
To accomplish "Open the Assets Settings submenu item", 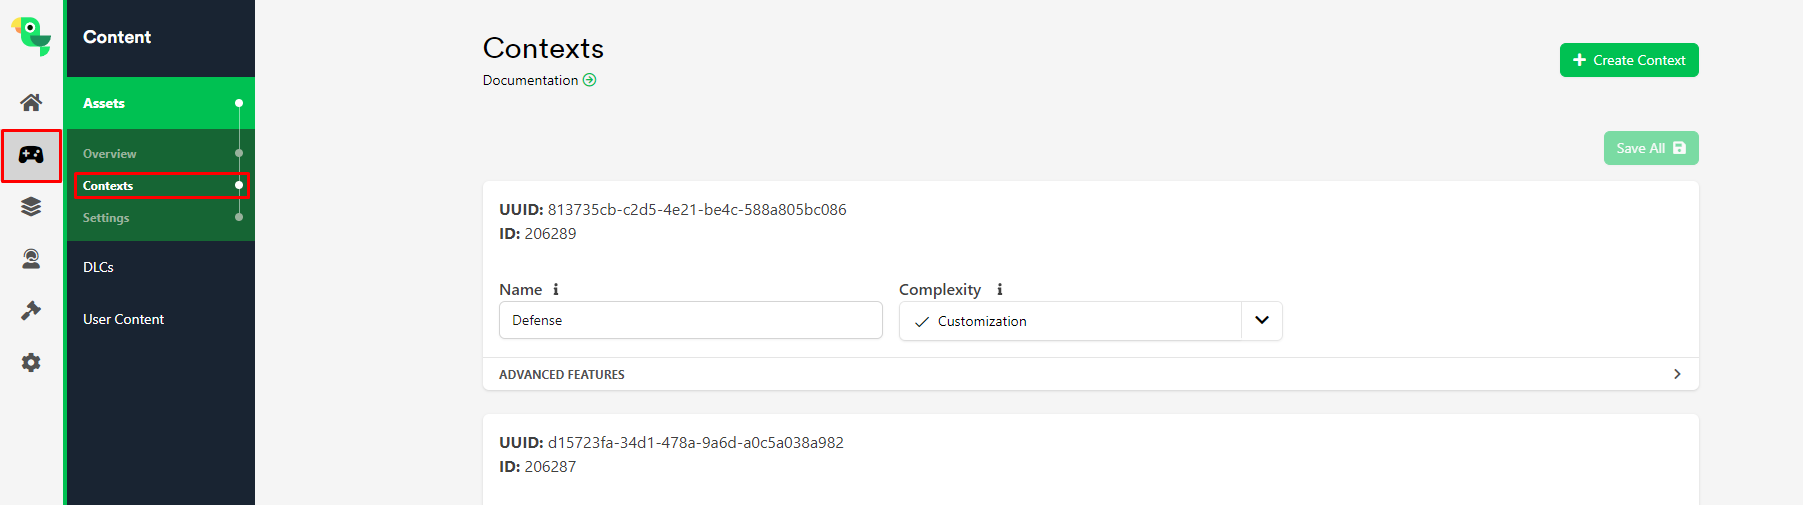I will [106, 218].
